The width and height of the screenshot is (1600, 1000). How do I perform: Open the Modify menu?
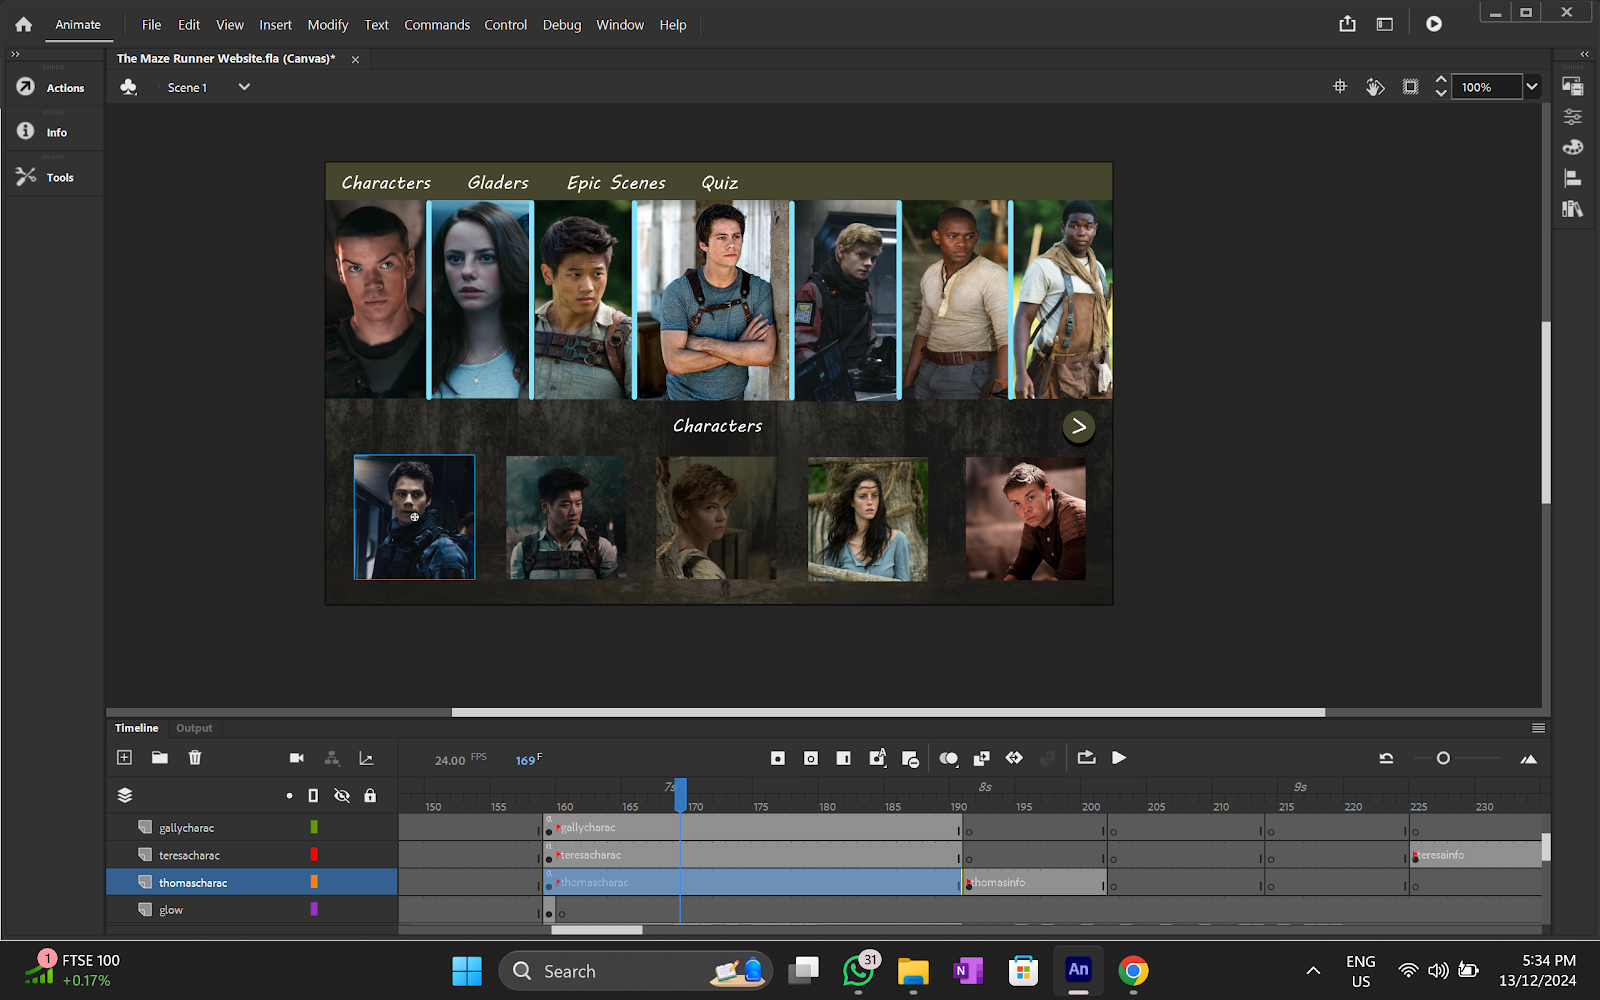coord(328,25)
